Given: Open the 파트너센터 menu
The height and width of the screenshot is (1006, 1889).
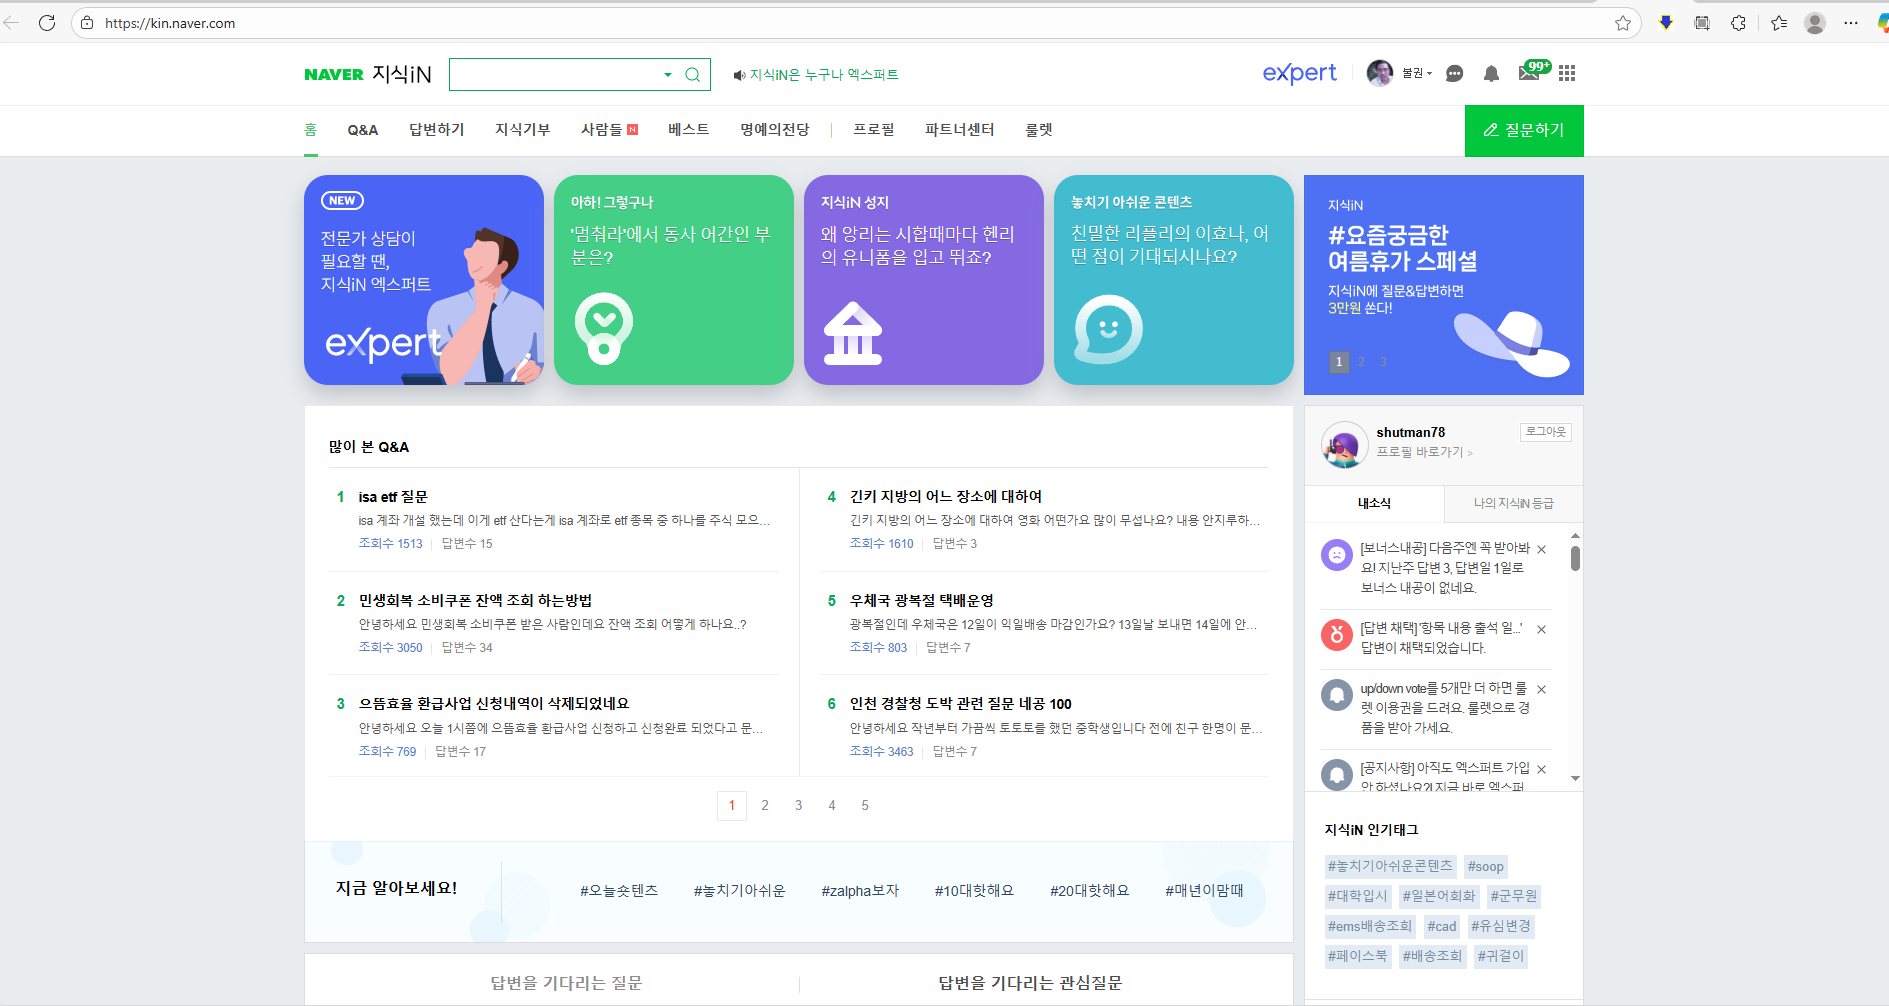Looking at the screenshot, I should point(960,130).
